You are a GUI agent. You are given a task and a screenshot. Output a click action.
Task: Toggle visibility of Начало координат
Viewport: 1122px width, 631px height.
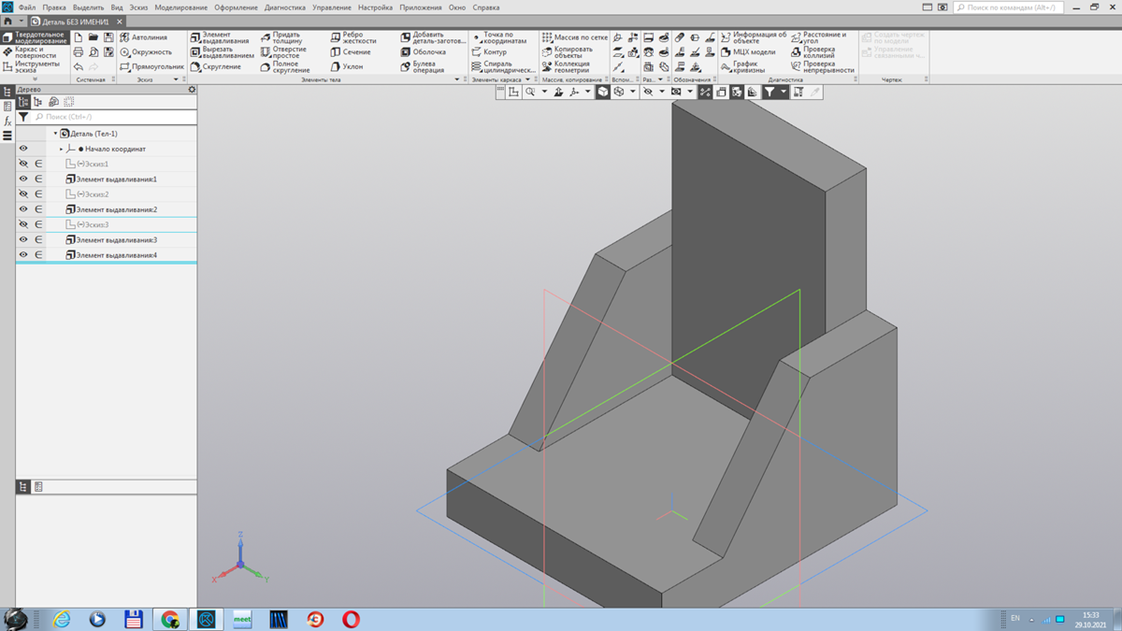(x=23, y=149)
